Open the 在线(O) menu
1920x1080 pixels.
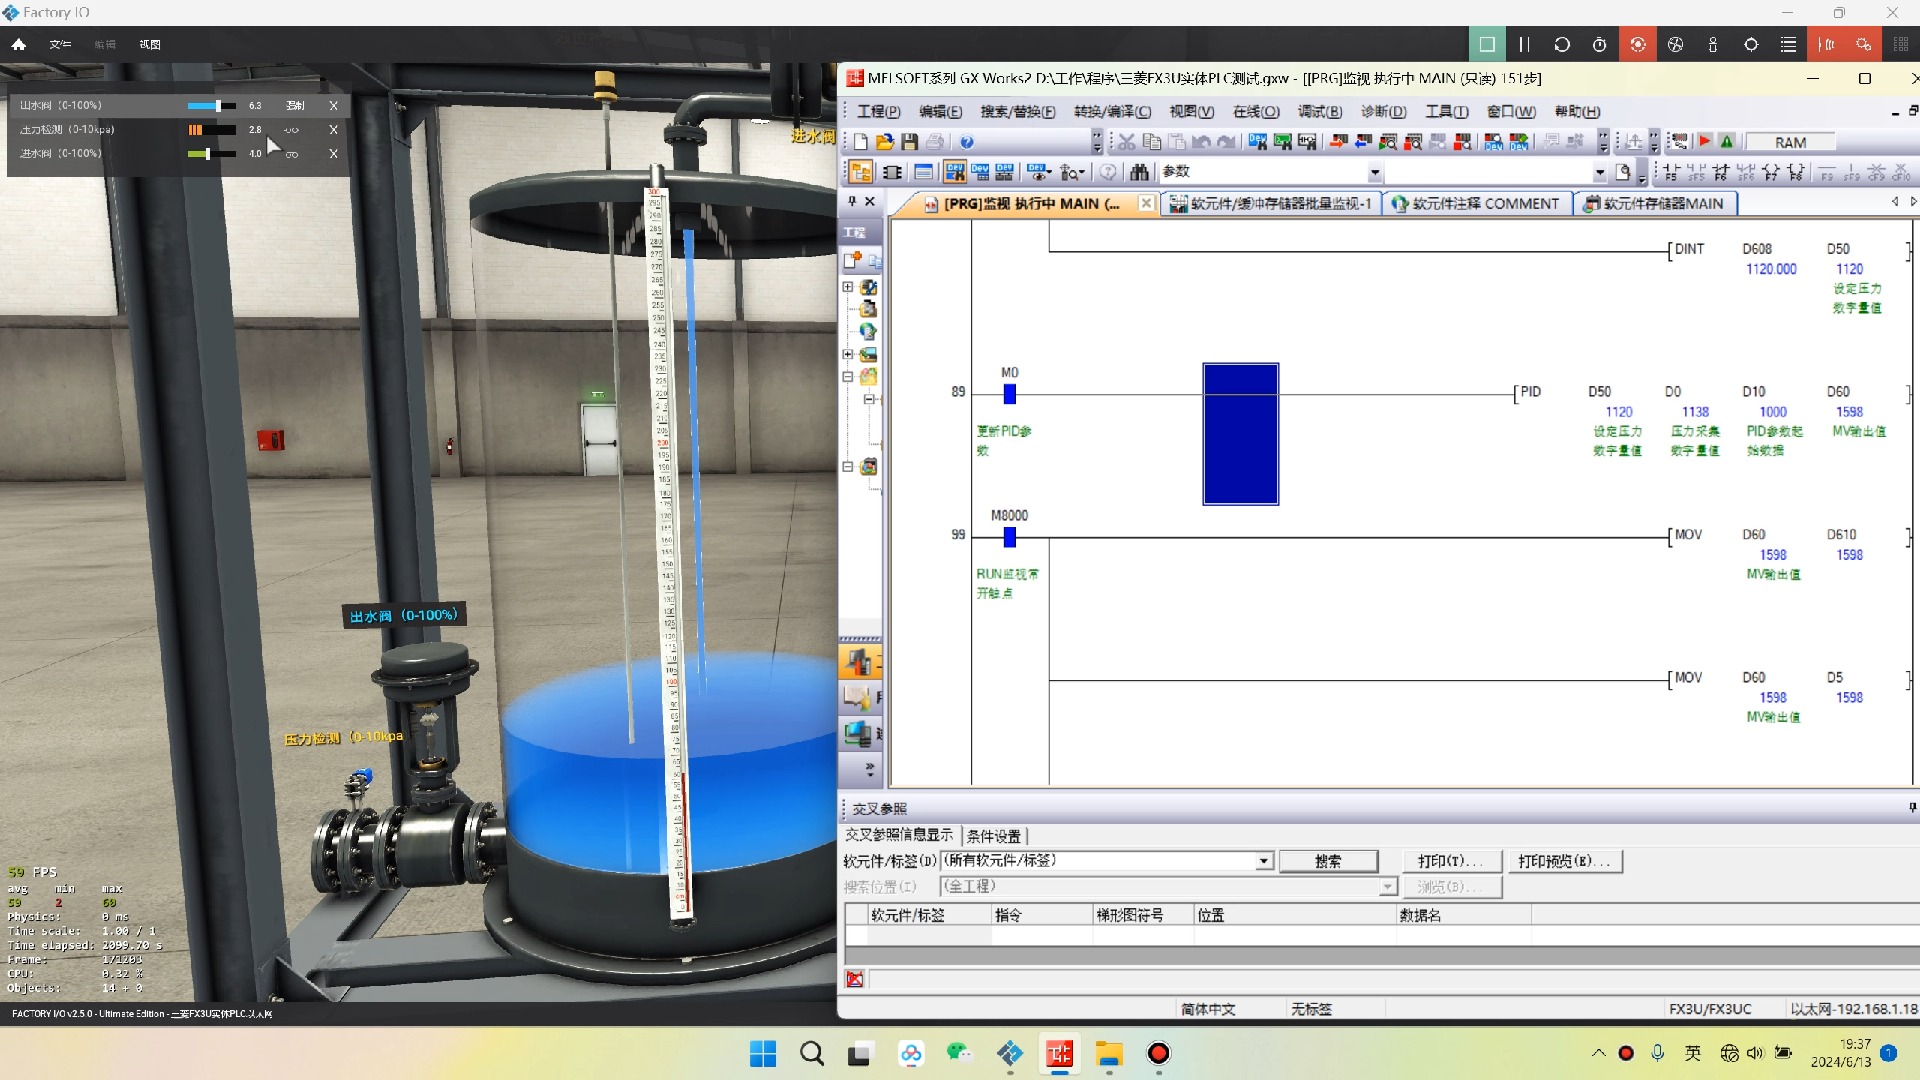click(1256, 112)
